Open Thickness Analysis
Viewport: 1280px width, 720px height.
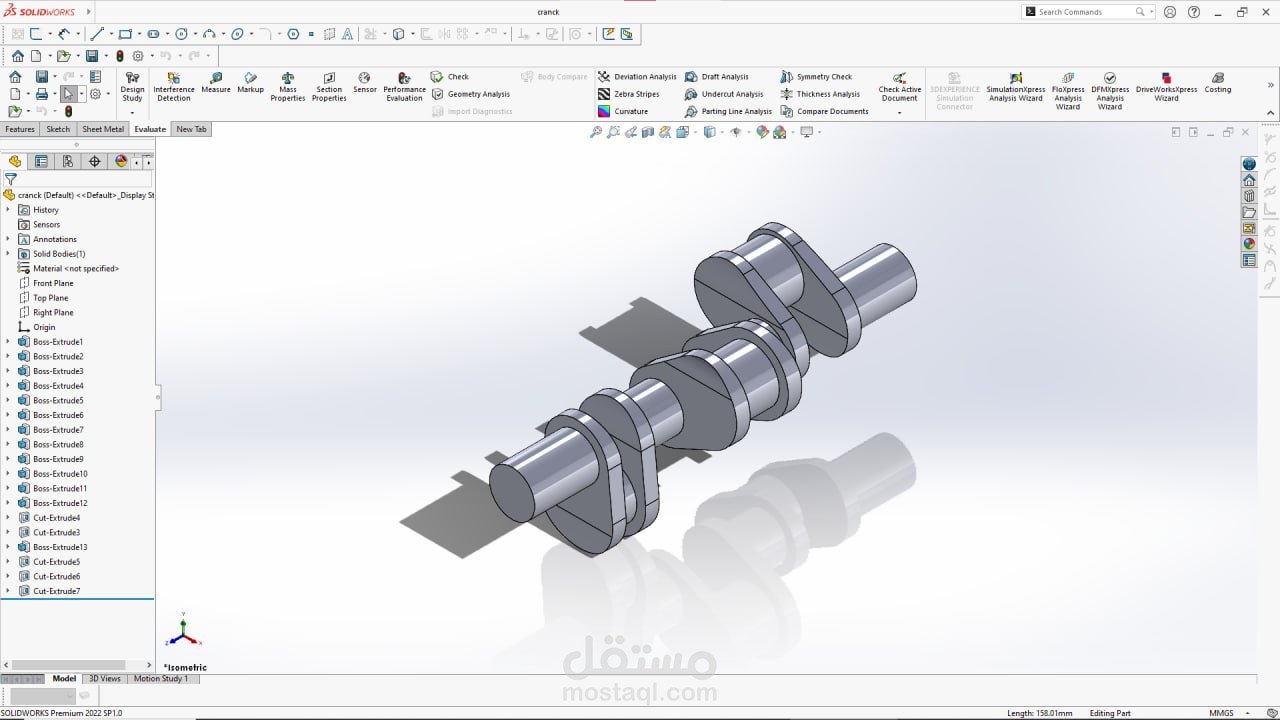pos(820,94)
